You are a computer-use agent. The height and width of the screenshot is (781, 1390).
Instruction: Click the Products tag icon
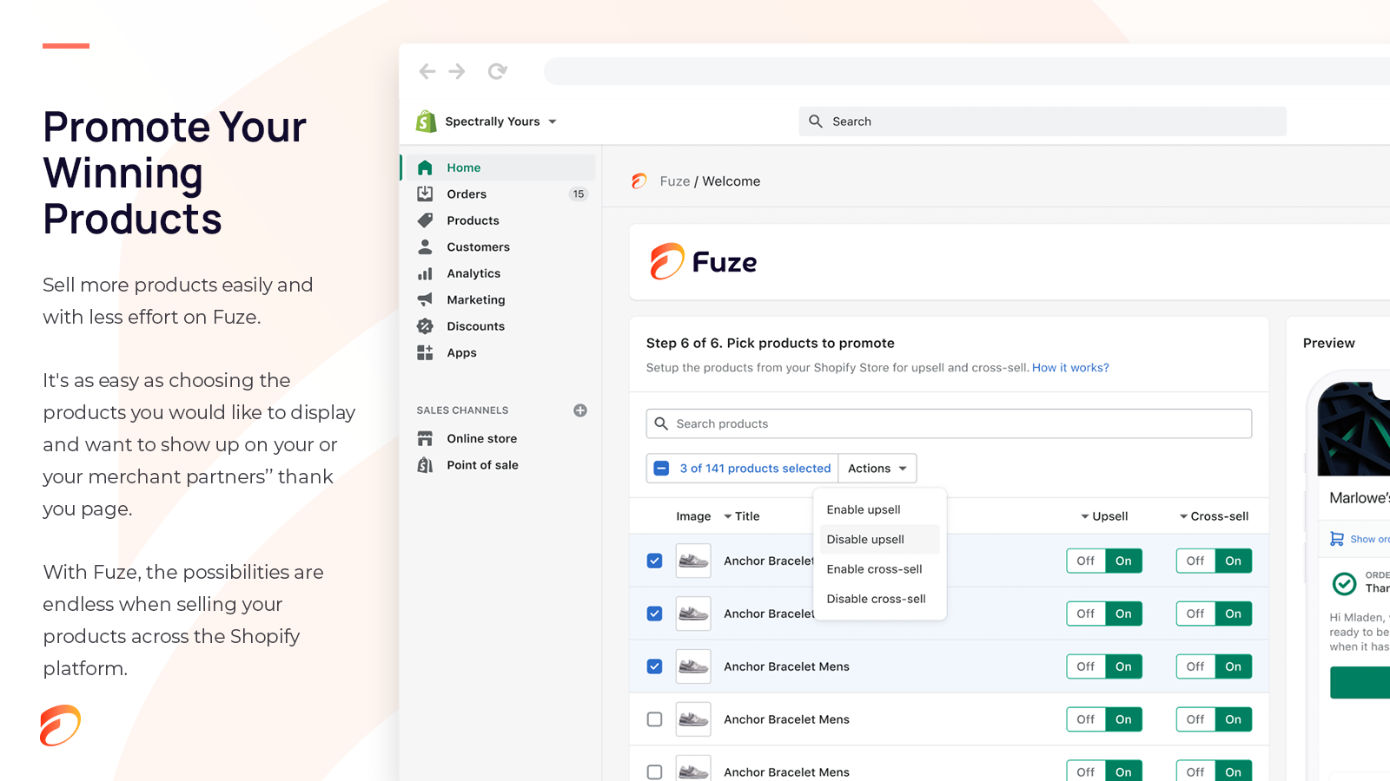point(424,220)
